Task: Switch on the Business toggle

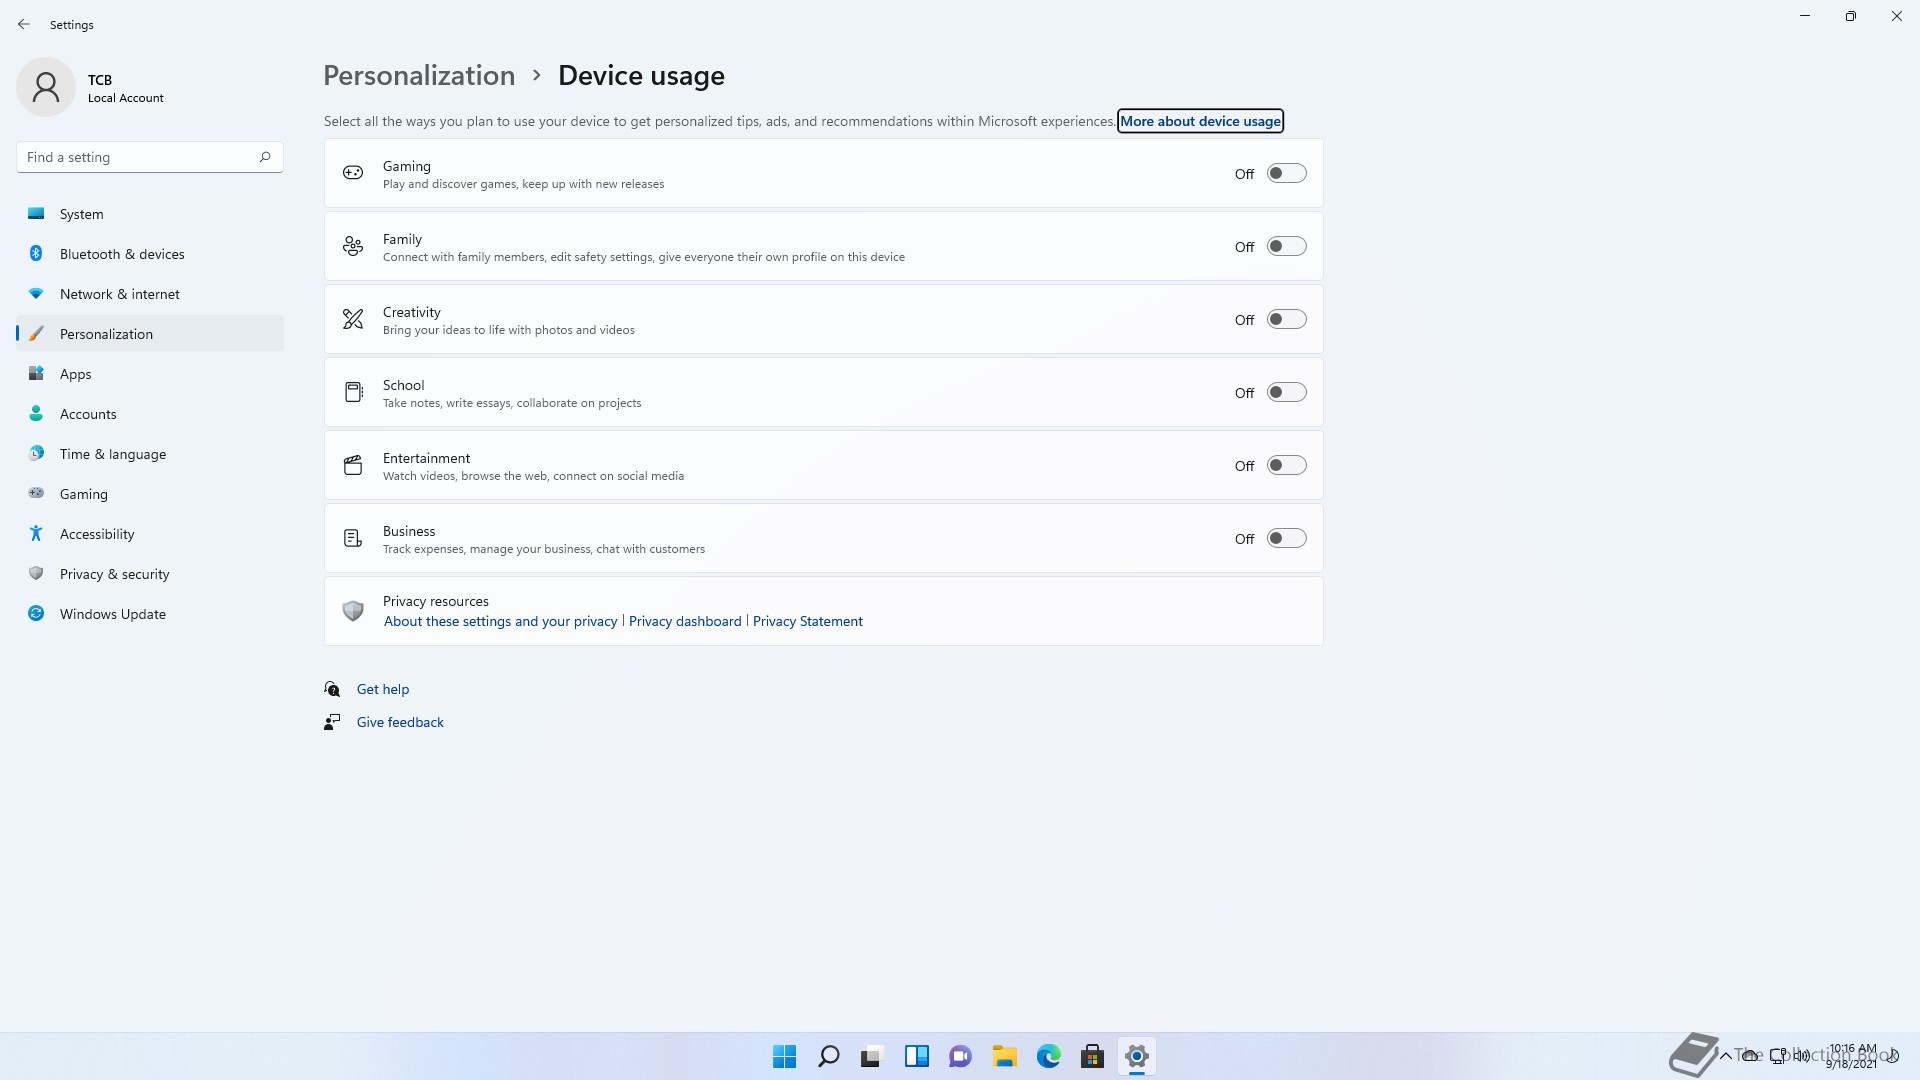Action: (1286, 539)
